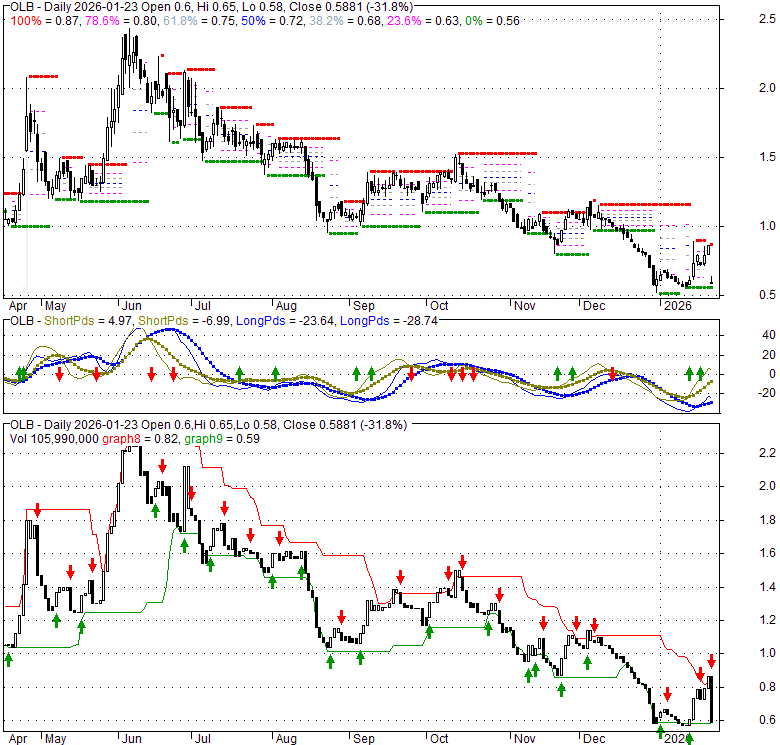Click the '2026' label on top chart time axis

click(678, 306)
